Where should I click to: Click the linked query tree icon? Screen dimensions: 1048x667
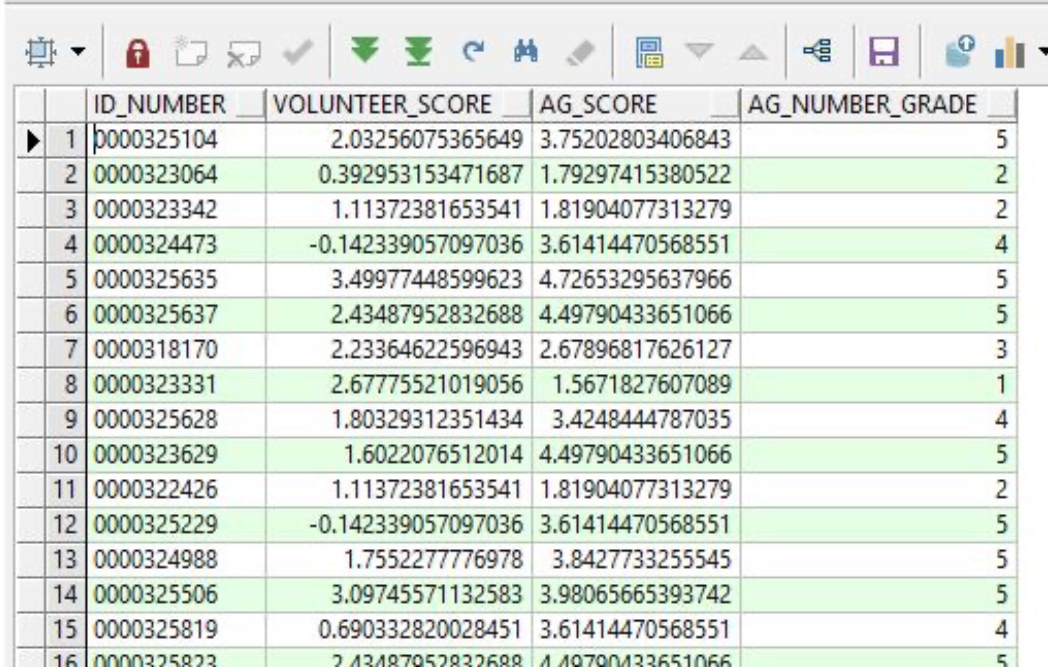point(817,51)
